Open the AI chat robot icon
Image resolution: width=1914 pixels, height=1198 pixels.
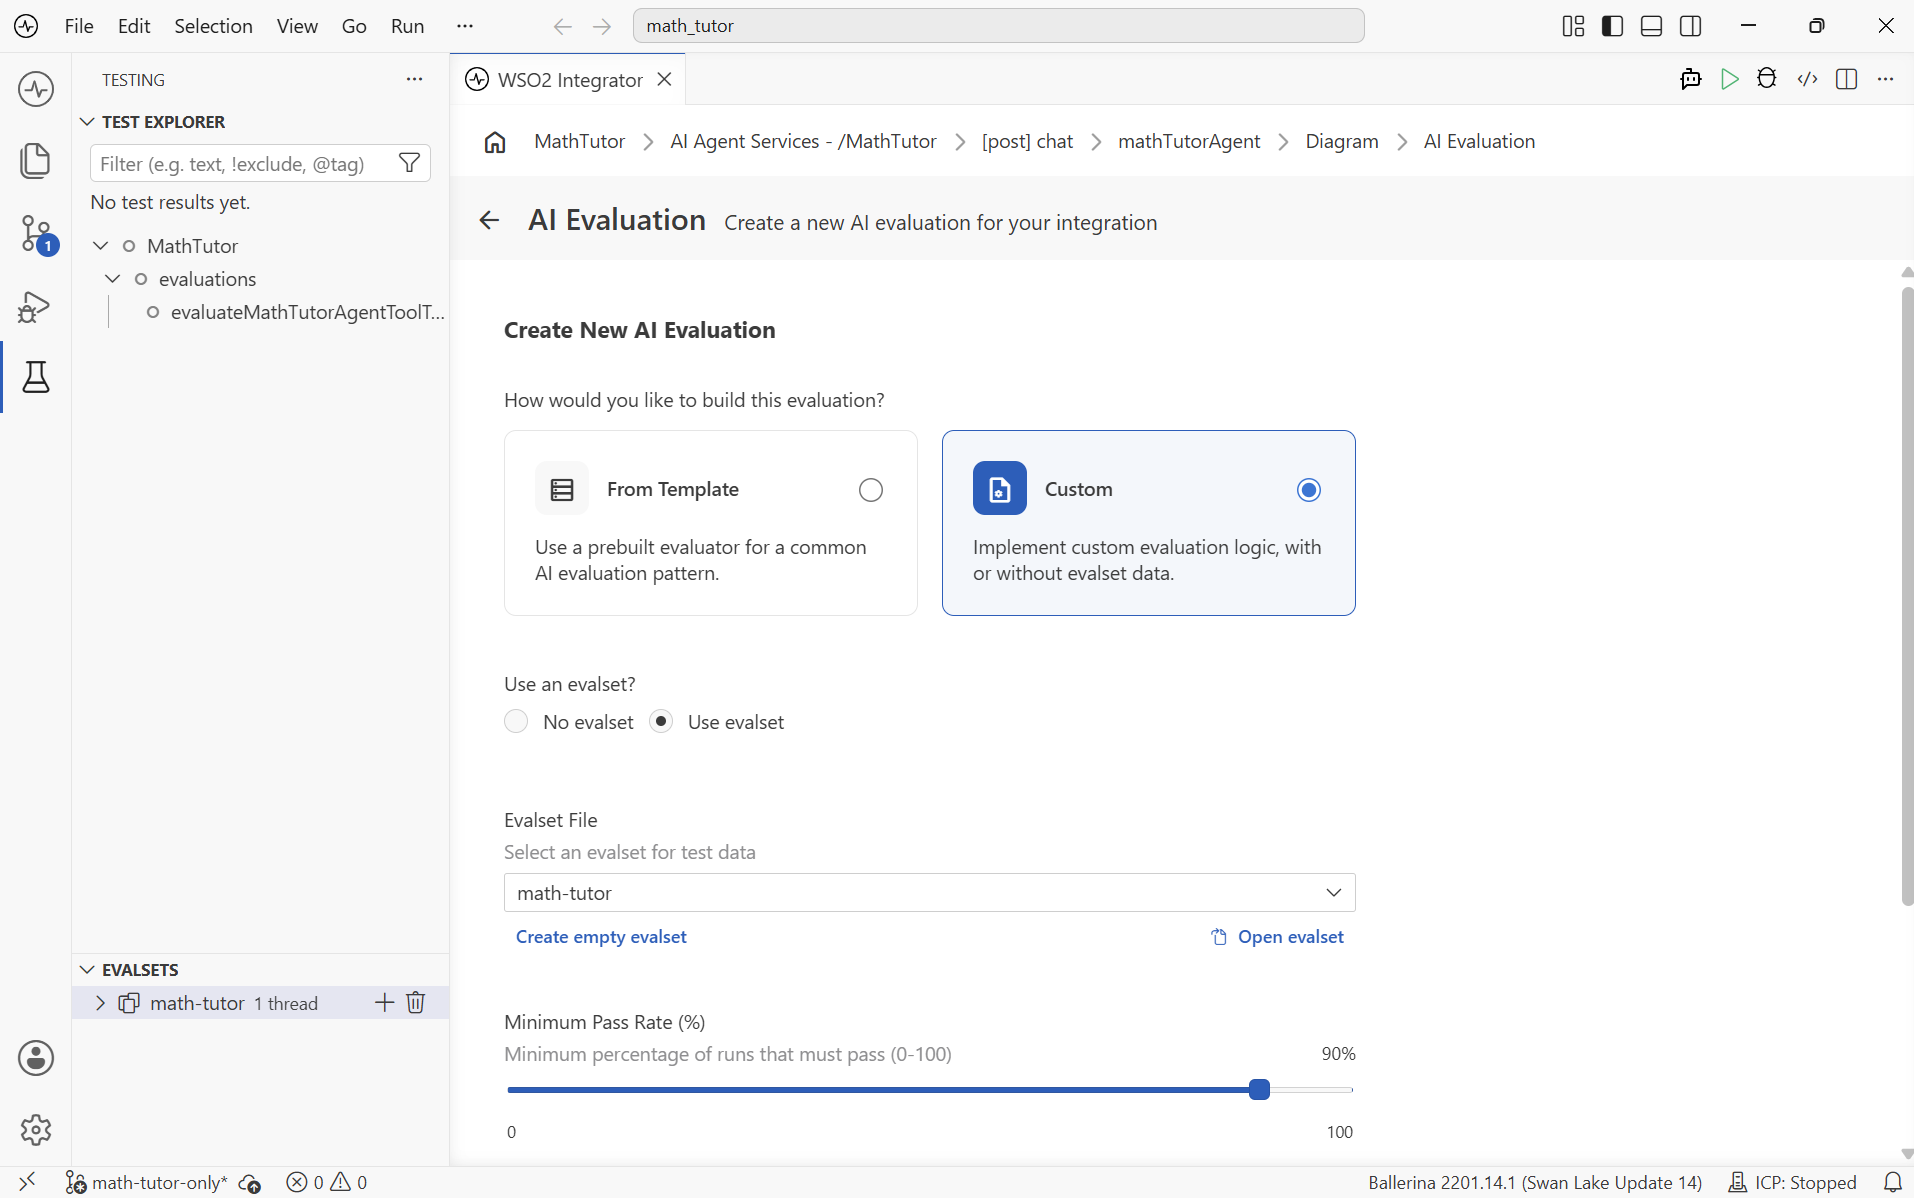point(1691,79)
